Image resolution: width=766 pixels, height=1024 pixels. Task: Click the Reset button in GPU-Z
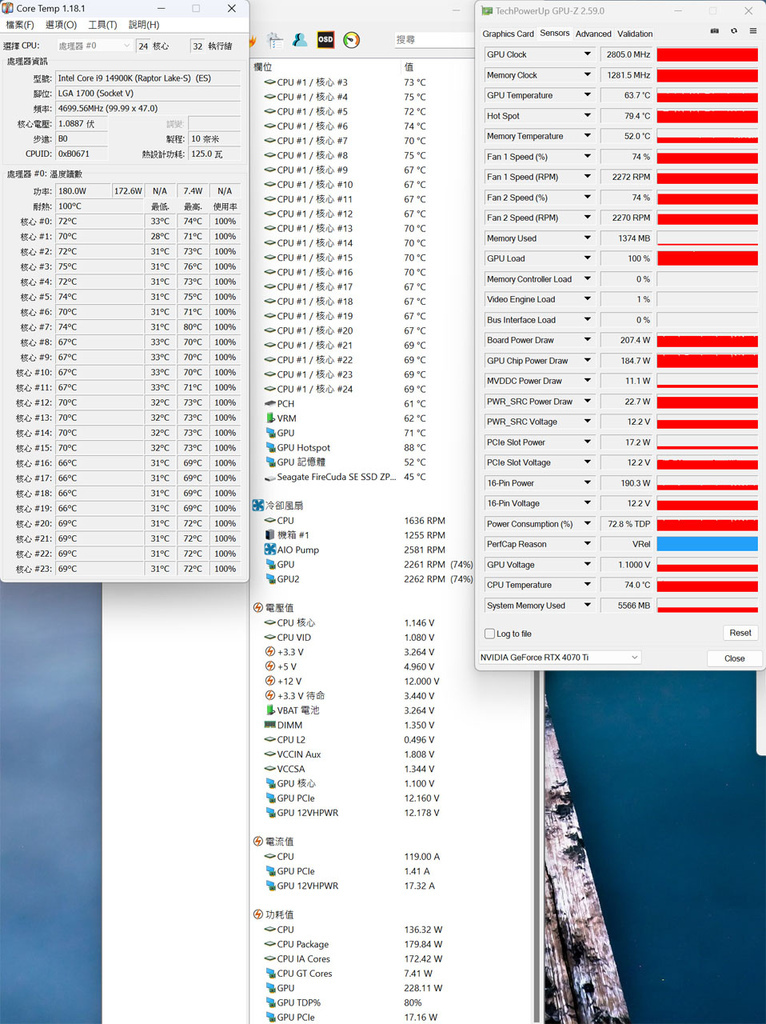pos(740,633)
